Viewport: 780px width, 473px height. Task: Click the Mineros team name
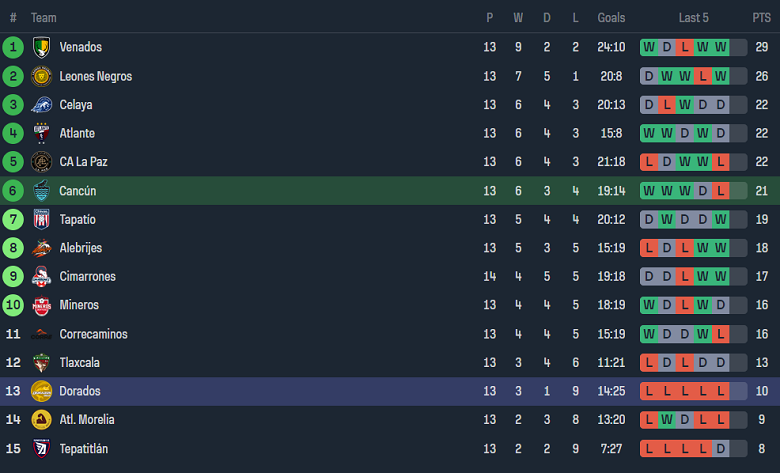tap(79, 305)
